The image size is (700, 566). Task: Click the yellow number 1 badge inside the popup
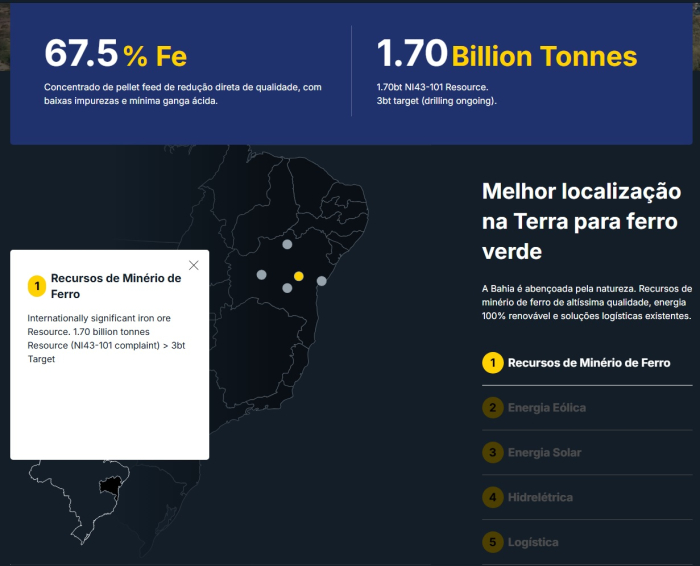coord(37,287)
